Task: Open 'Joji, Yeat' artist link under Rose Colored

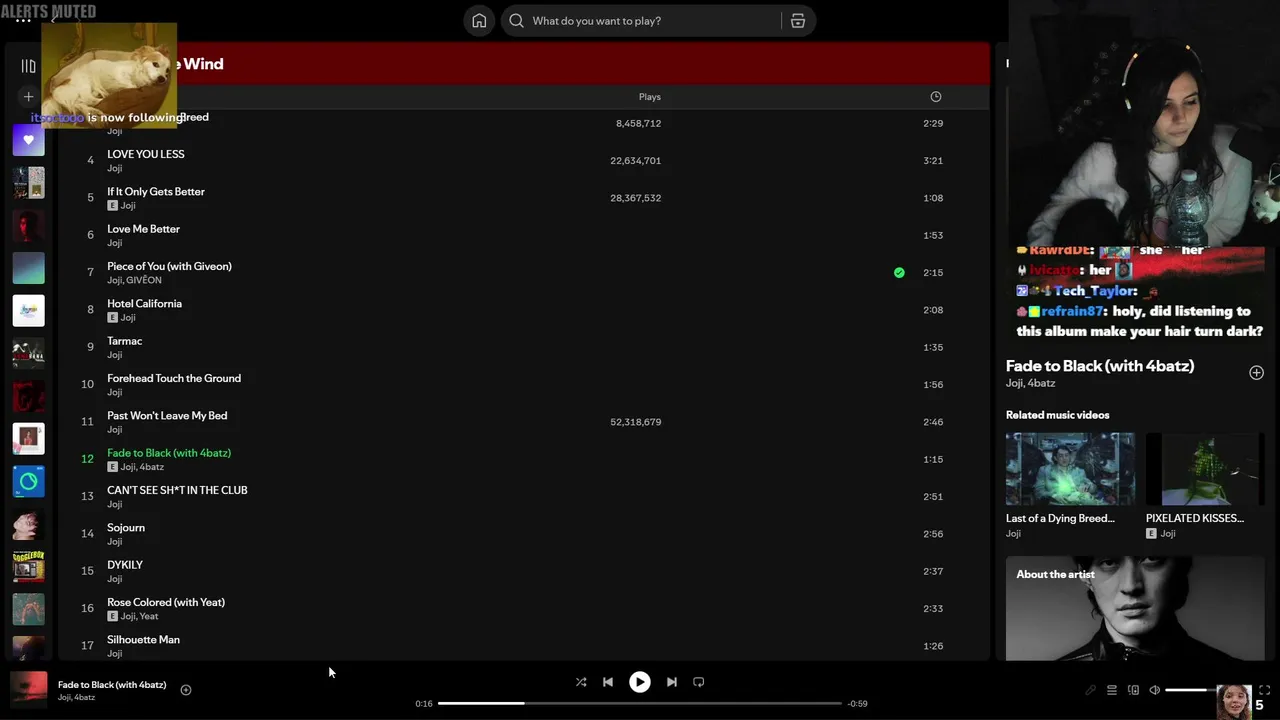Action: pyautogui.click(x=139, y=616)
